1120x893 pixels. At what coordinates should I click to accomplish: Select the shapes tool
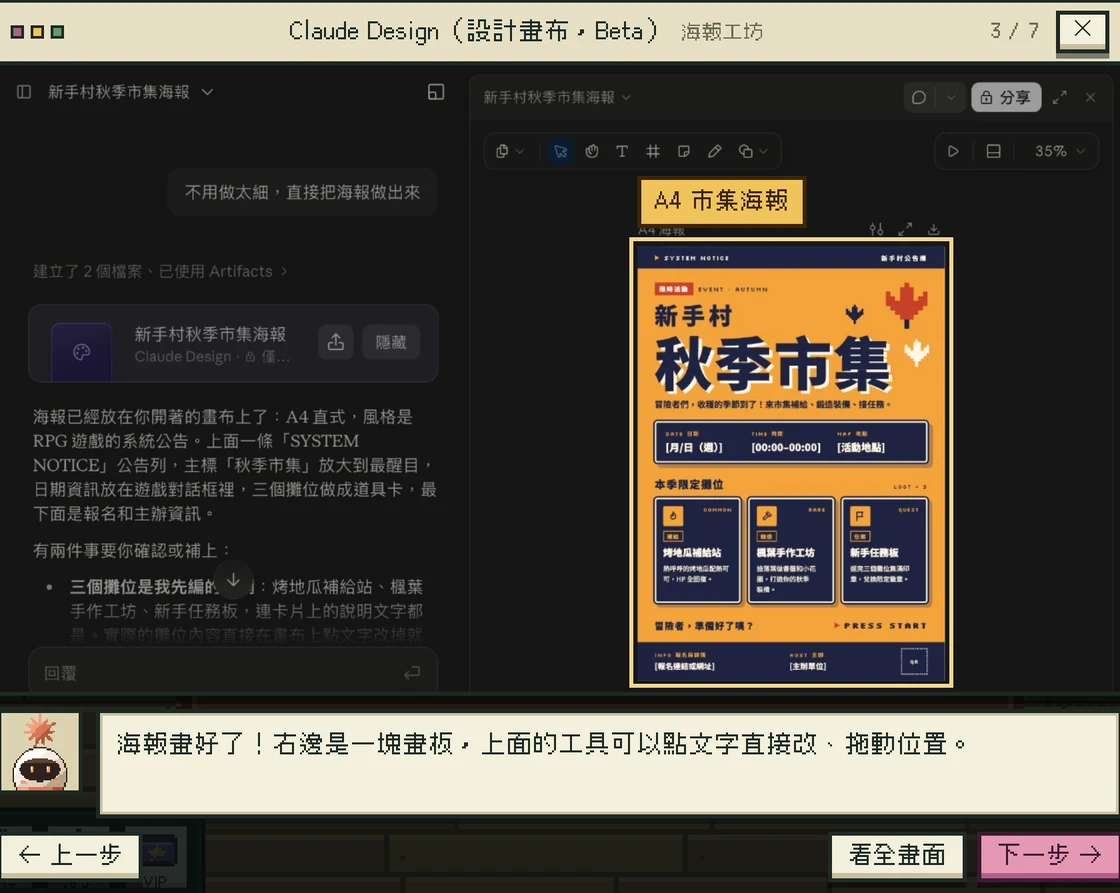click(x=746, y=151)
